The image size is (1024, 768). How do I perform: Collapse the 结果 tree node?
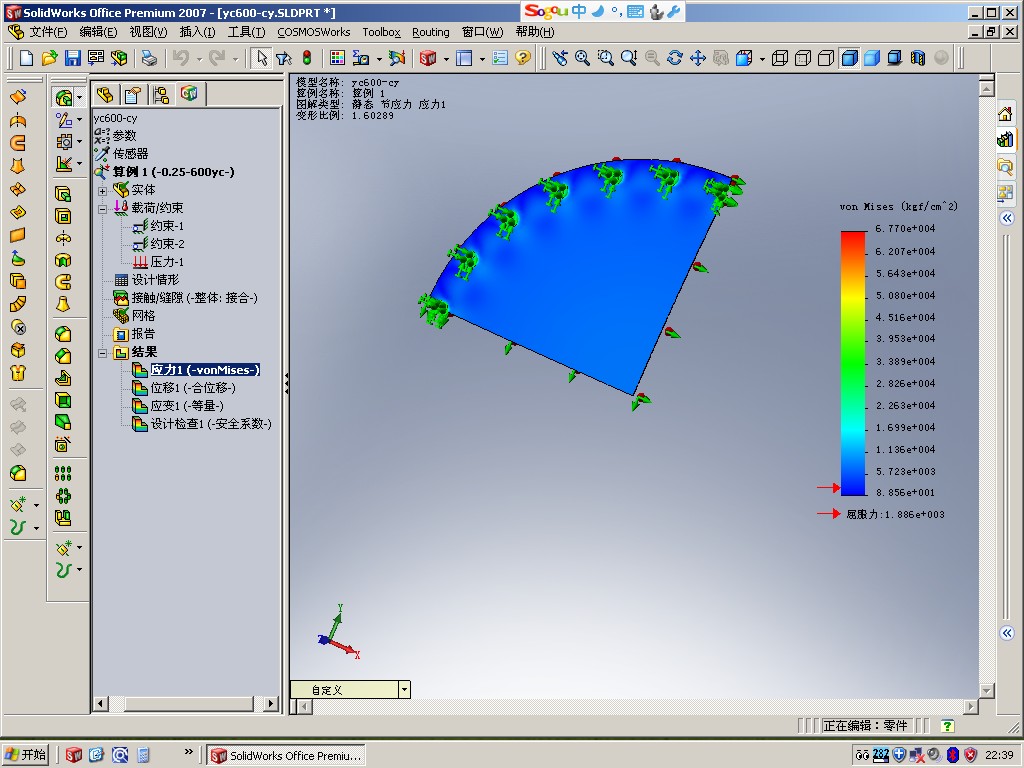coord(103,353)
